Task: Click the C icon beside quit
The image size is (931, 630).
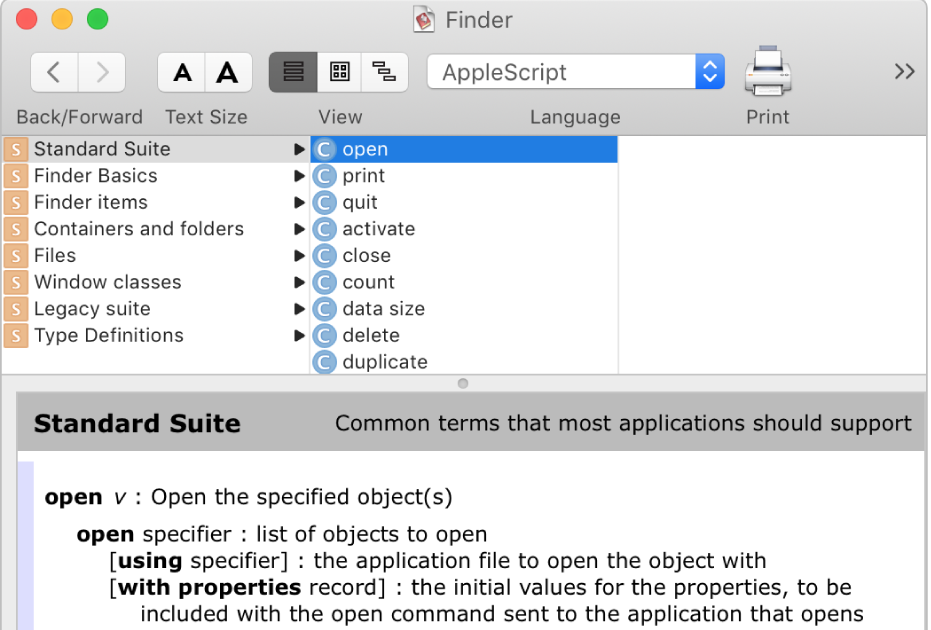Action: click(x=325, y=202)
